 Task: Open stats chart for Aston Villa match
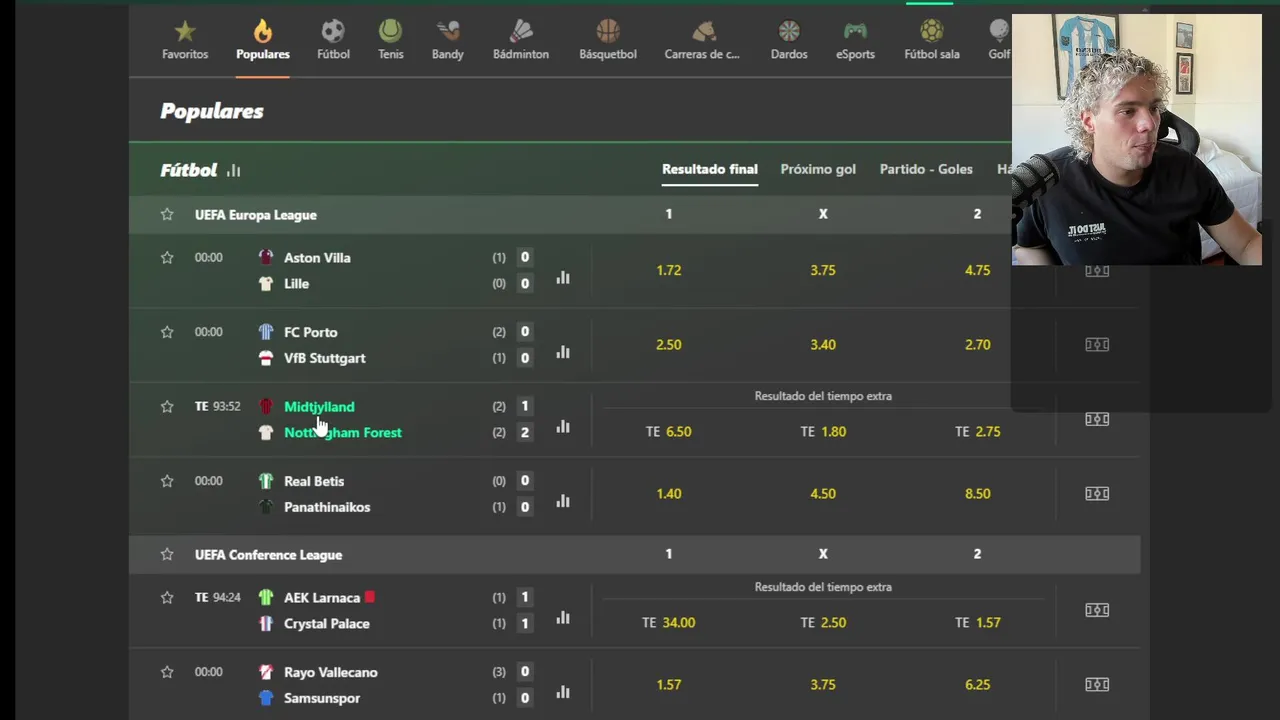click(563, 277)
